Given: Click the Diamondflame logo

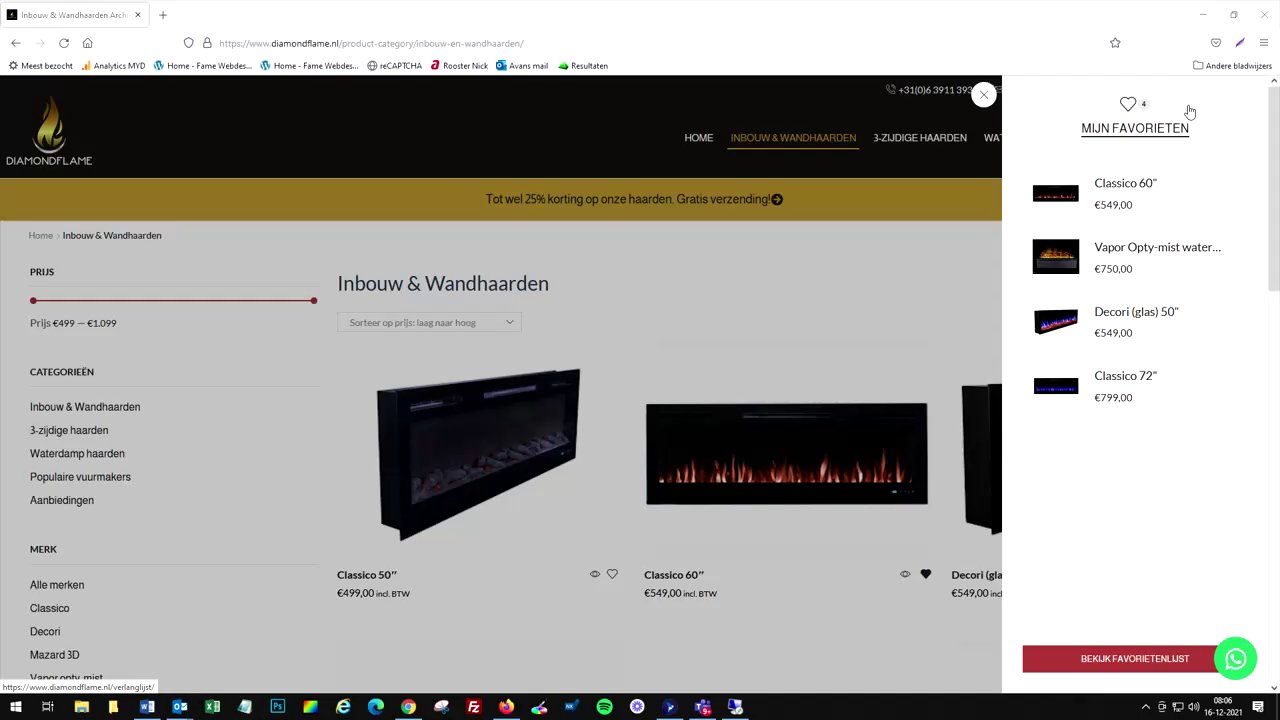Looking at the screenshot, I should 49,131.
